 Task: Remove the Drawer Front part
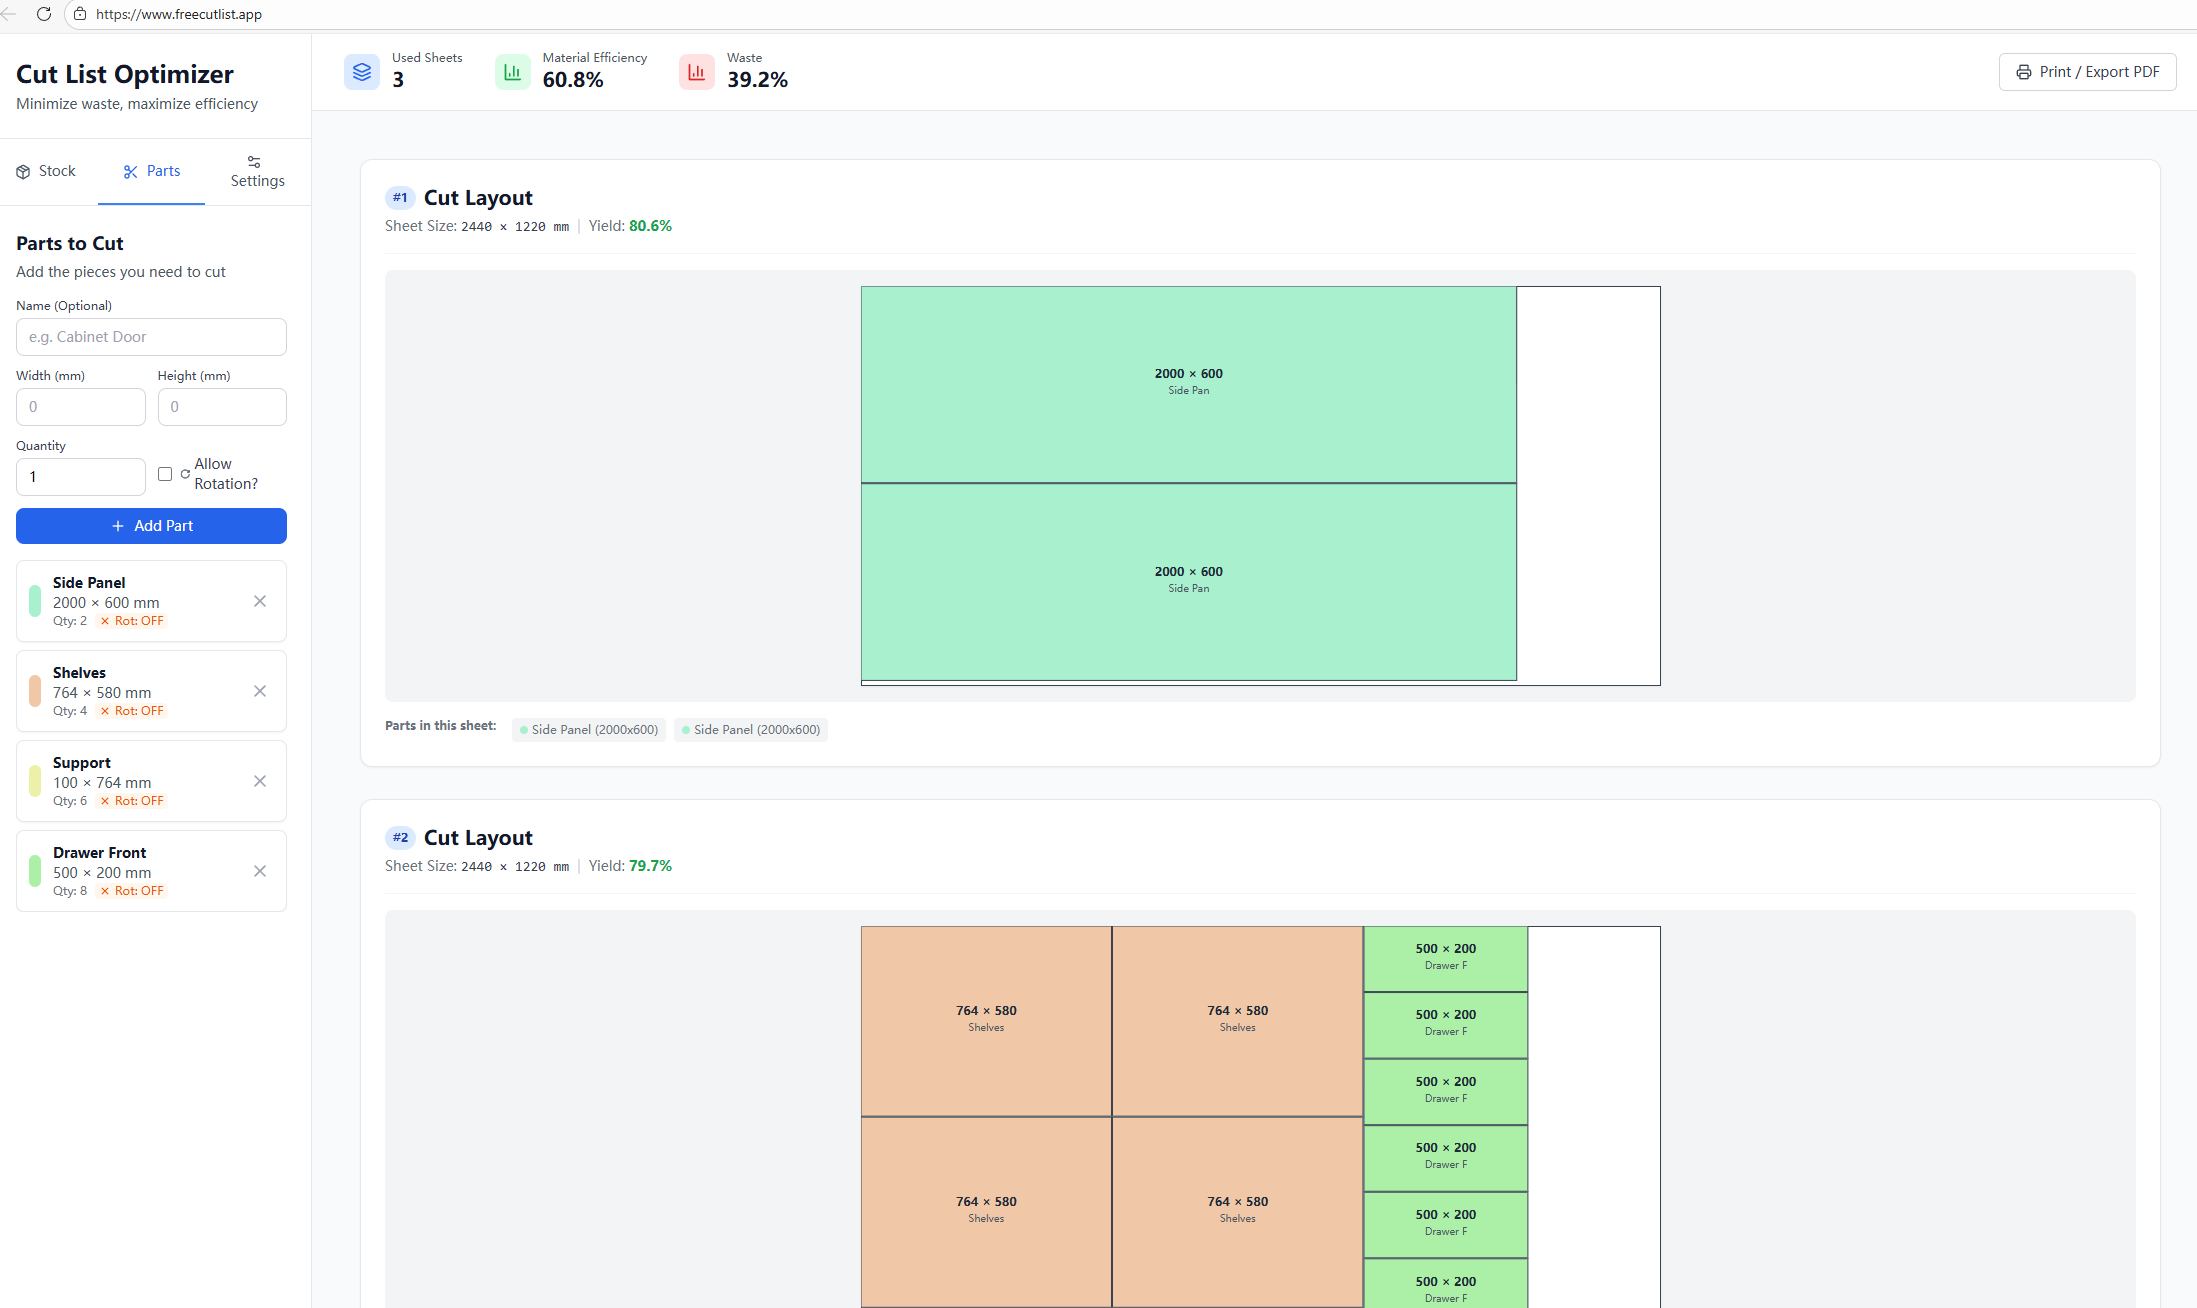(x=260, y=871)
